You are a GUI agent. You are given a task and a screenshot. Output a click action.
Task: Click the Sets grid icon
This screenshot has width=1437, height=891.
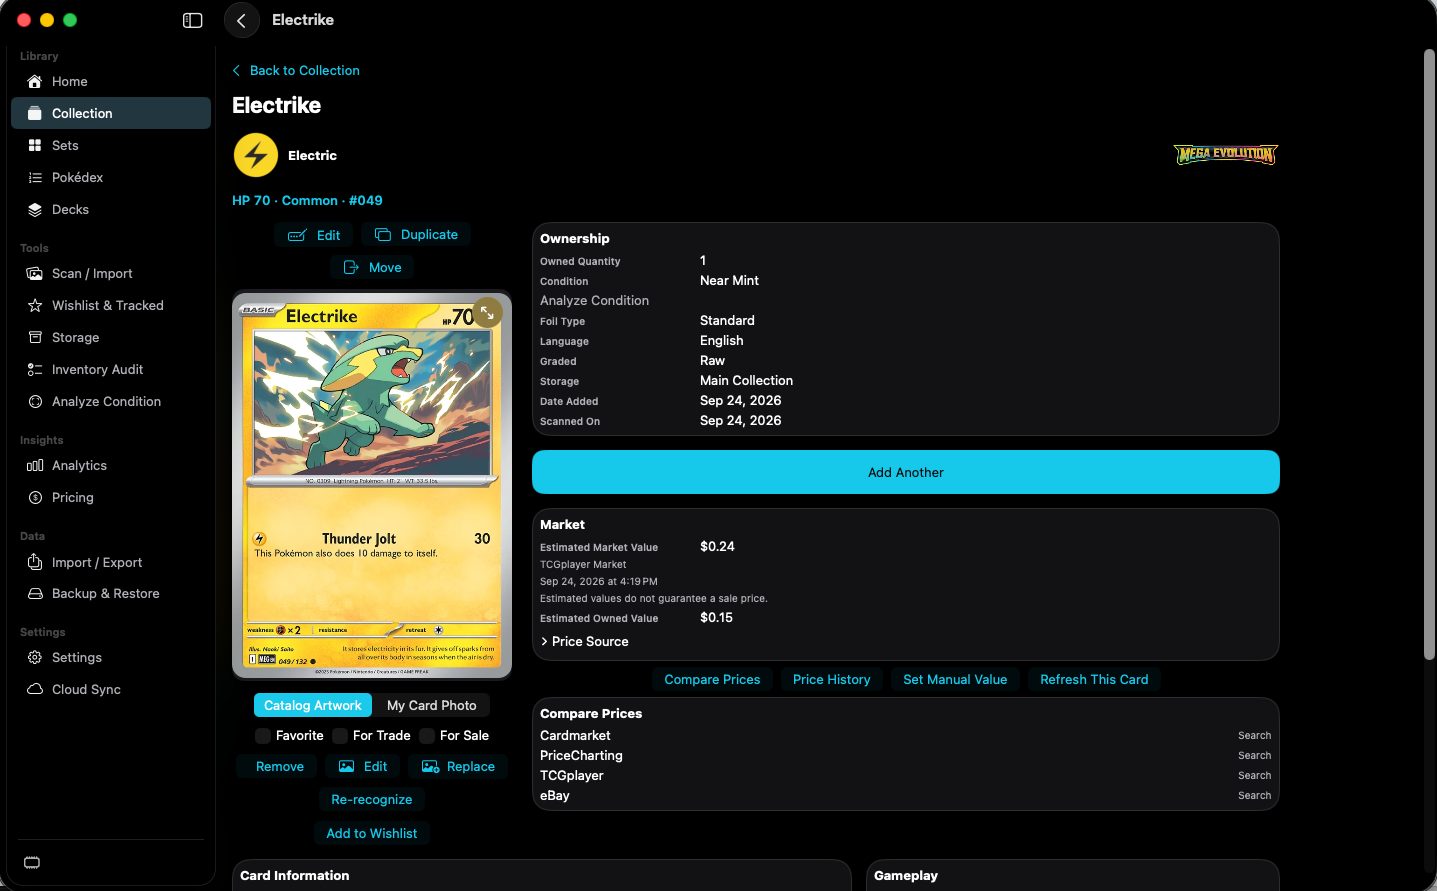(x=35, y=145)
